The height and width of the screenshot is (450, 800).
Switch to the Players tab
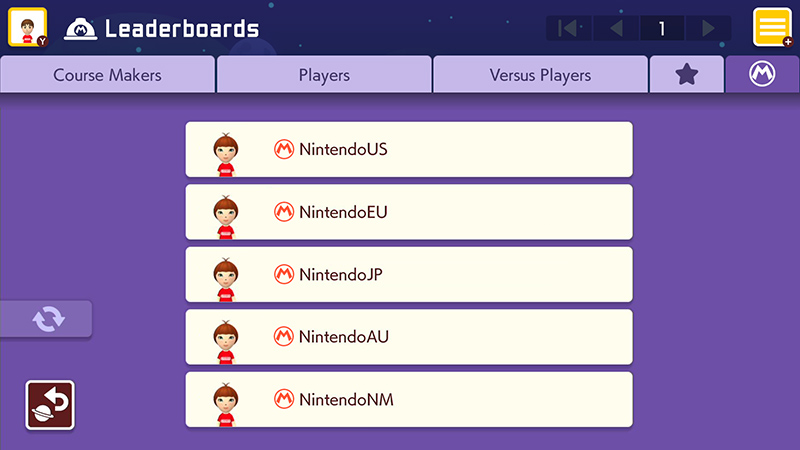[x=324, y=74]
